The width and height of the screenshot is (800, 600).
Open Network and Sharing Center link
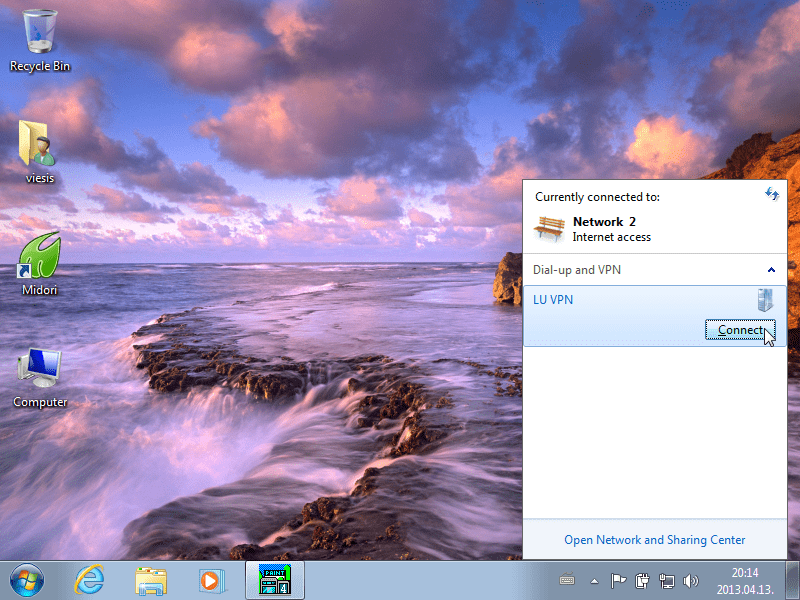[x=655, y=540]
